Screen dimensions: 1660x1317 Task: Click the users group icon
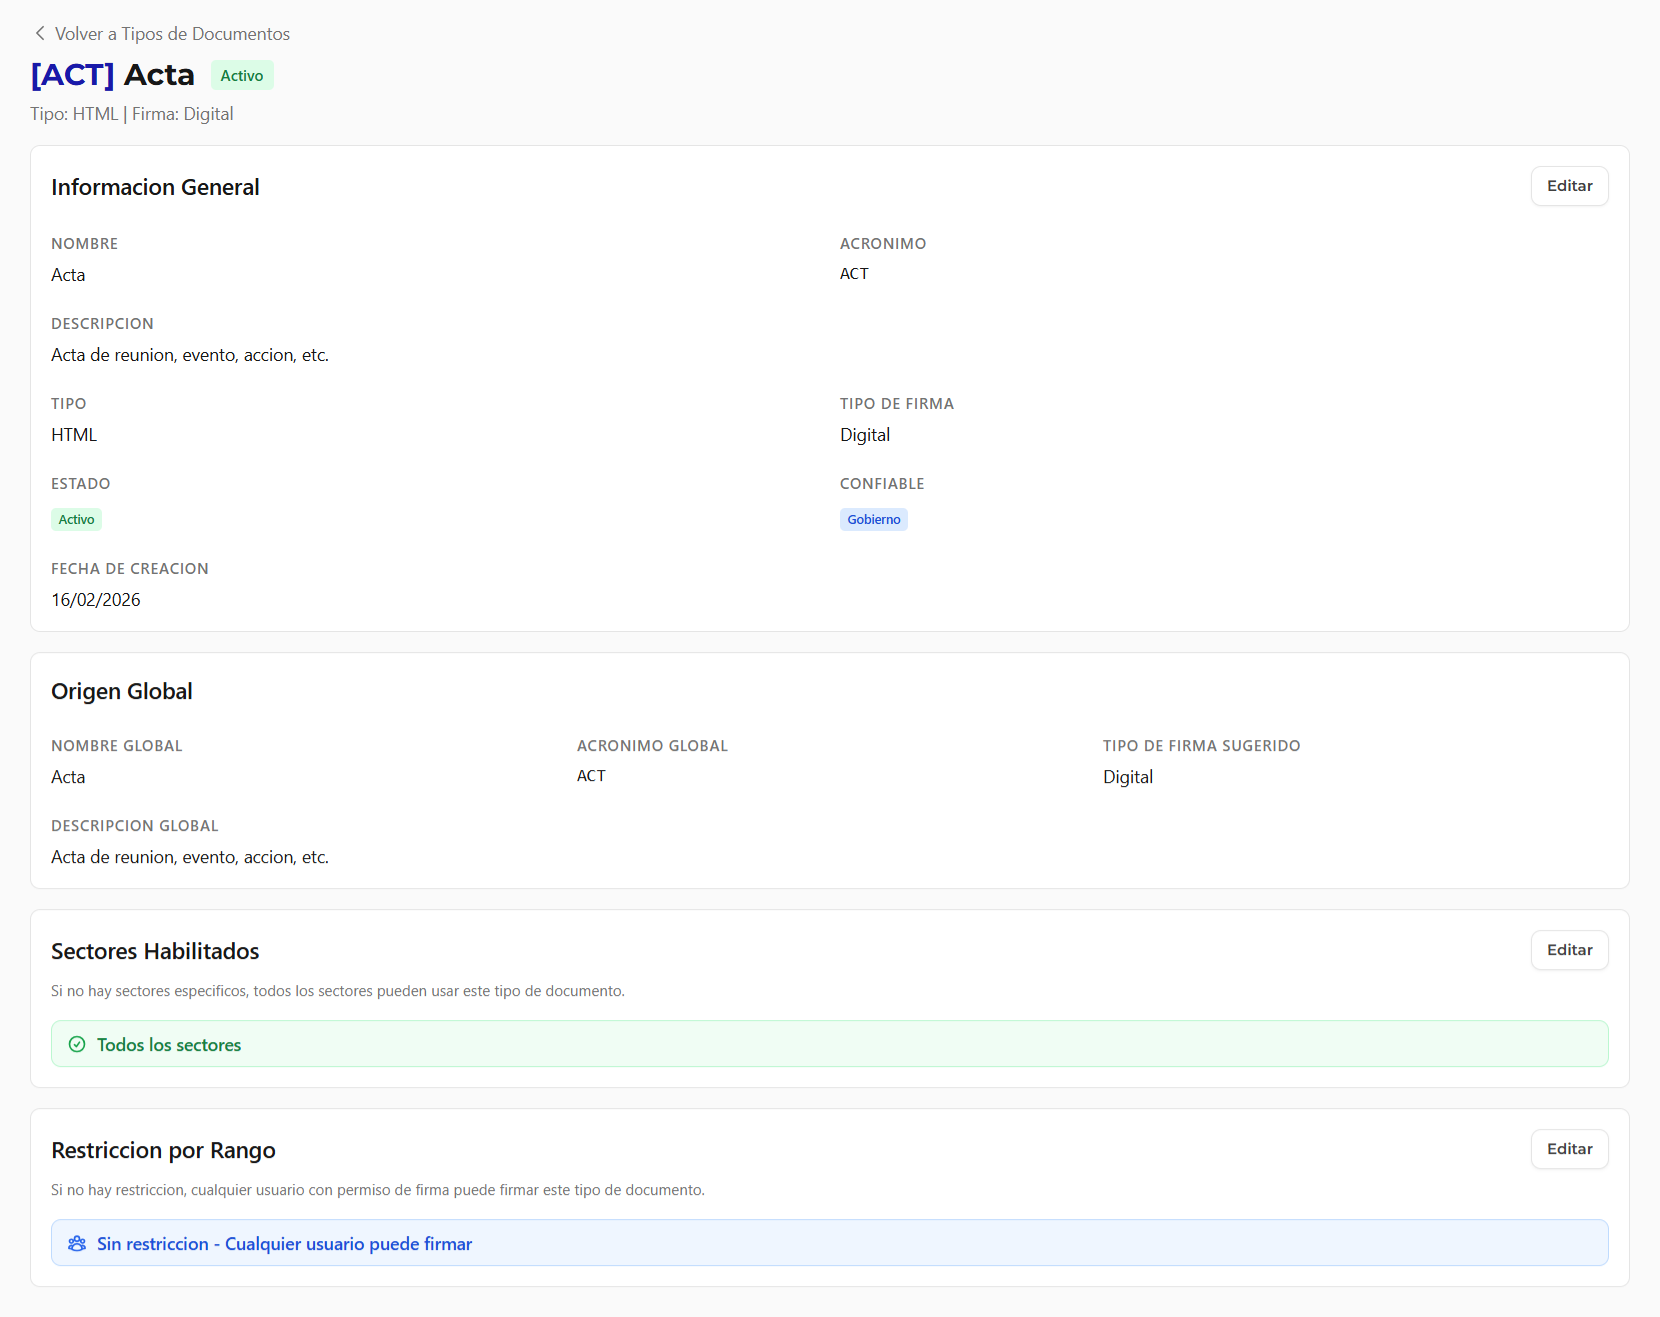point(77,1243)
